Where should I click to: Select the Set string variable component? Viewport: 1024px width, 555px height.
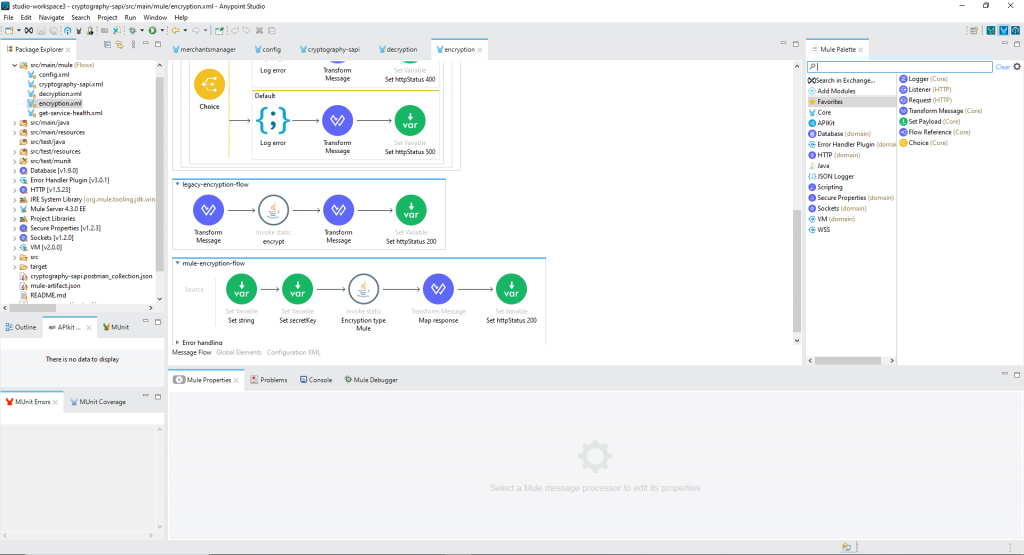pos(242,289)
